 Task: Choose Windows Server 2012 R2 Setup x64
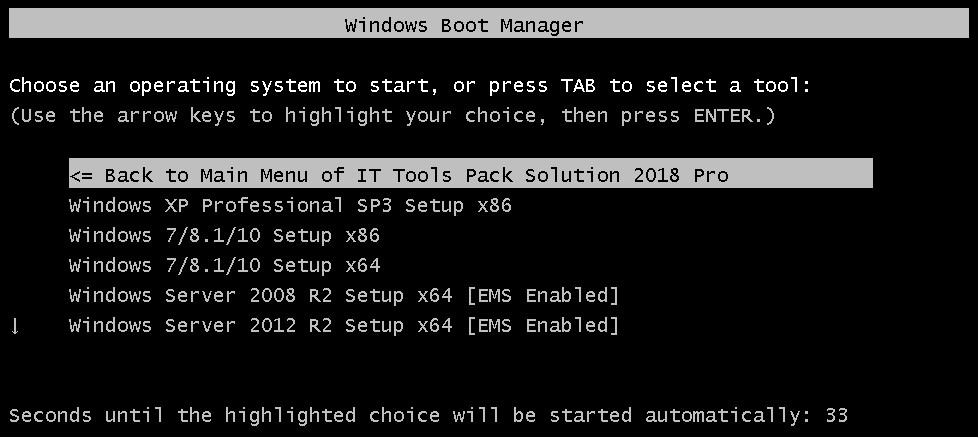pos(344,325)
